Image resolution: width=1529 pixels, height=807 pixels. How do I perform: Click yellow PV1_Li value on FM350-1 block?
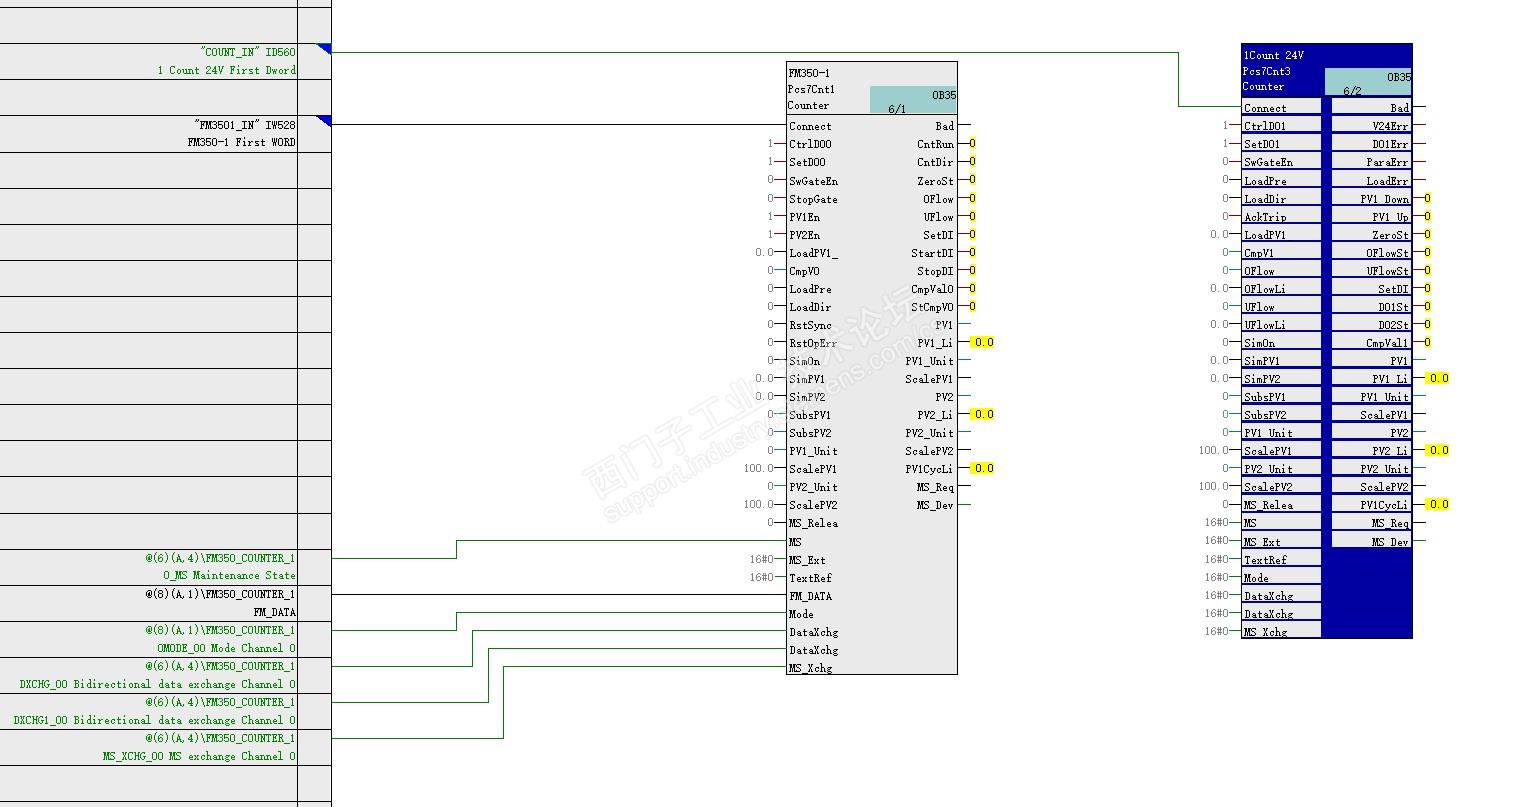click(x=983, y=342)
